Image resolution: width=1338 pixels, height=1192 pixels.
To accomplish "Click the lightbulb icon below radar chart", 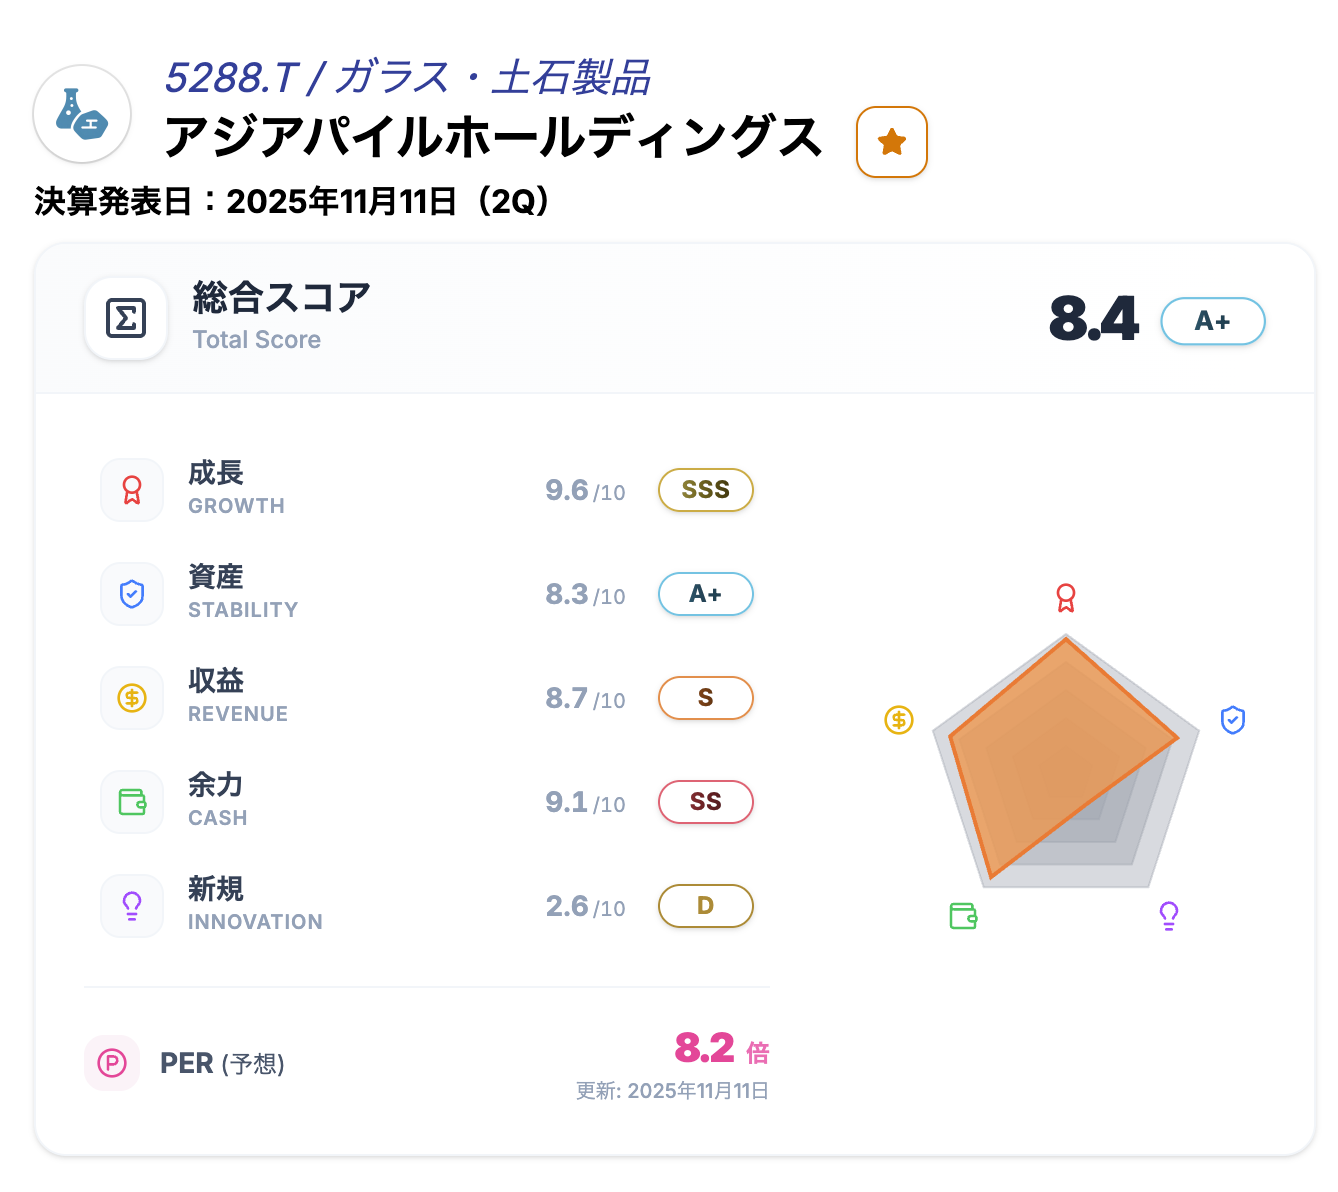I will point(1169,915).
